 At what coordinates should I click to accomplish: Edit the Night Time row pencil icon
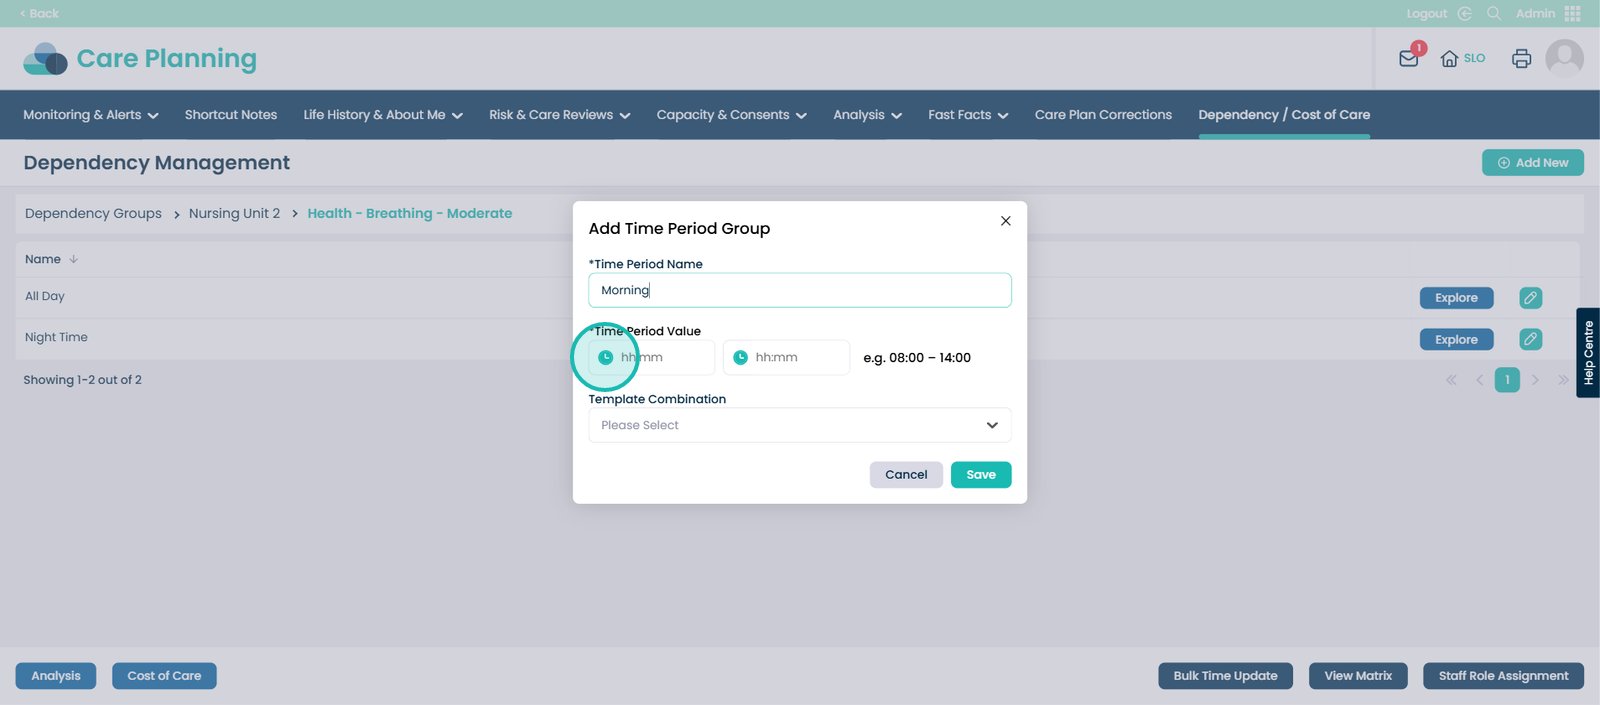[x=1530, y=340]
